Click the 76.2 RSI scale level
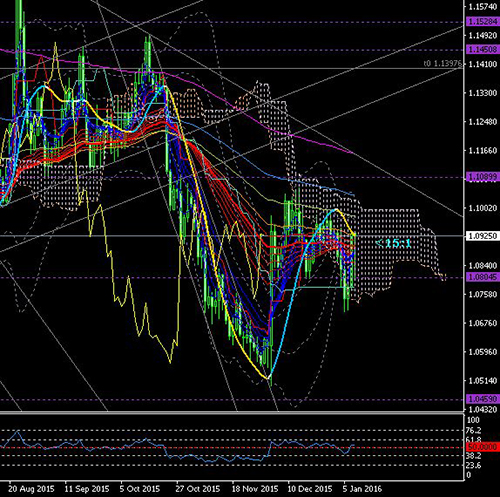 474,430
